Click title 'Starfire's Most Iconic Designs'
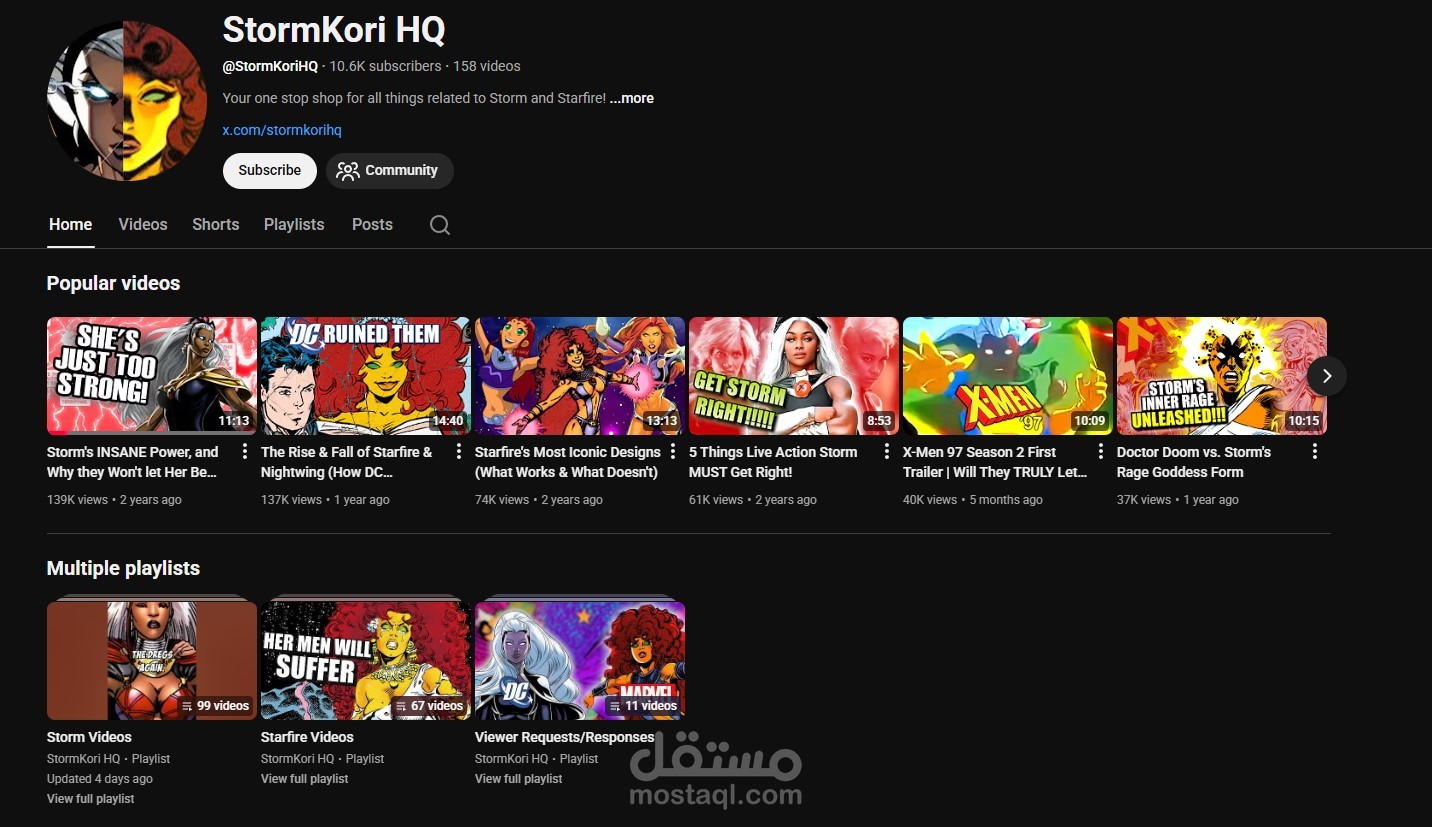The image size is (1432, 827). click(x=568, y=462)
